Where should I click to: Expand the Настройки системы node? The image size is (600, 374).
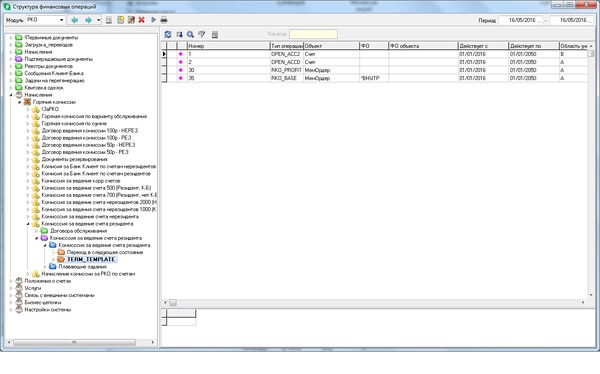11,310
